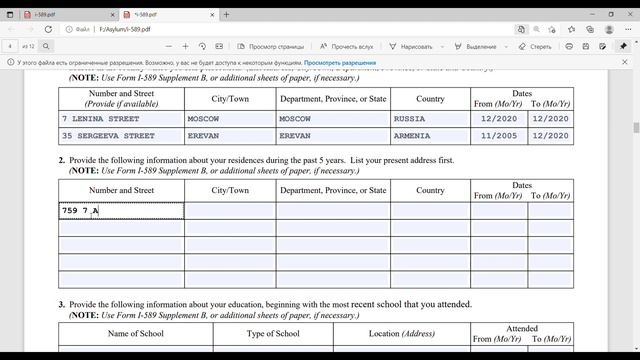Zoom out of the PDF

pos(169,47)
